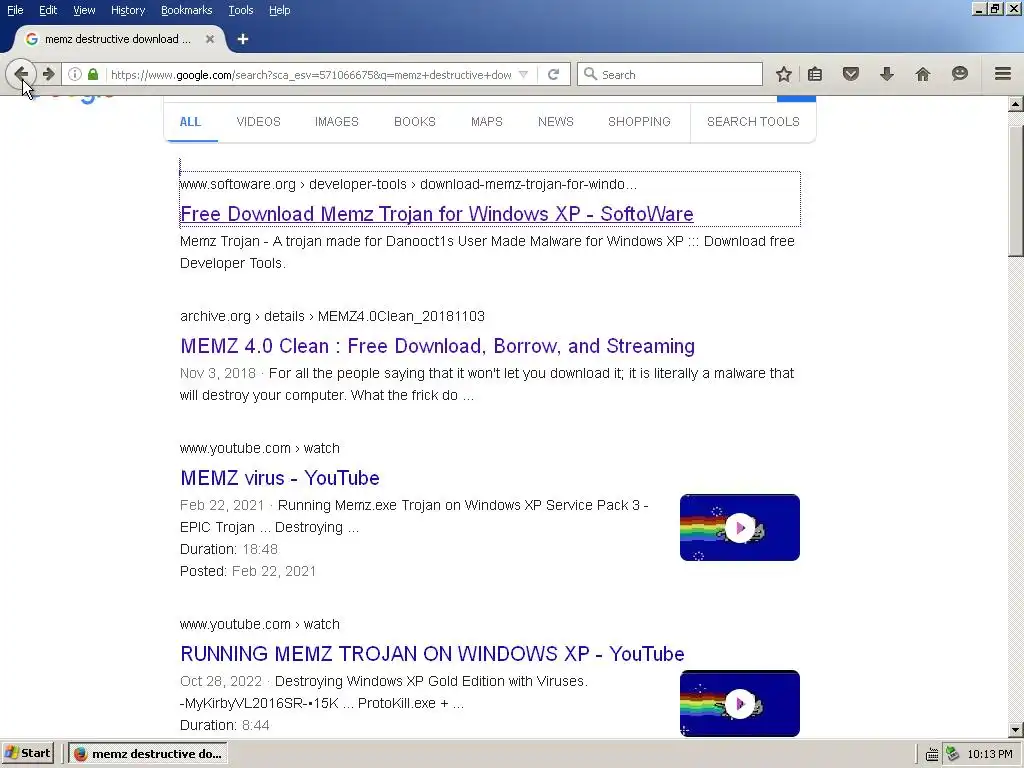Go forward with the arrow button
Viewport: 1024px width, 768px height.
tap(48, 74)
